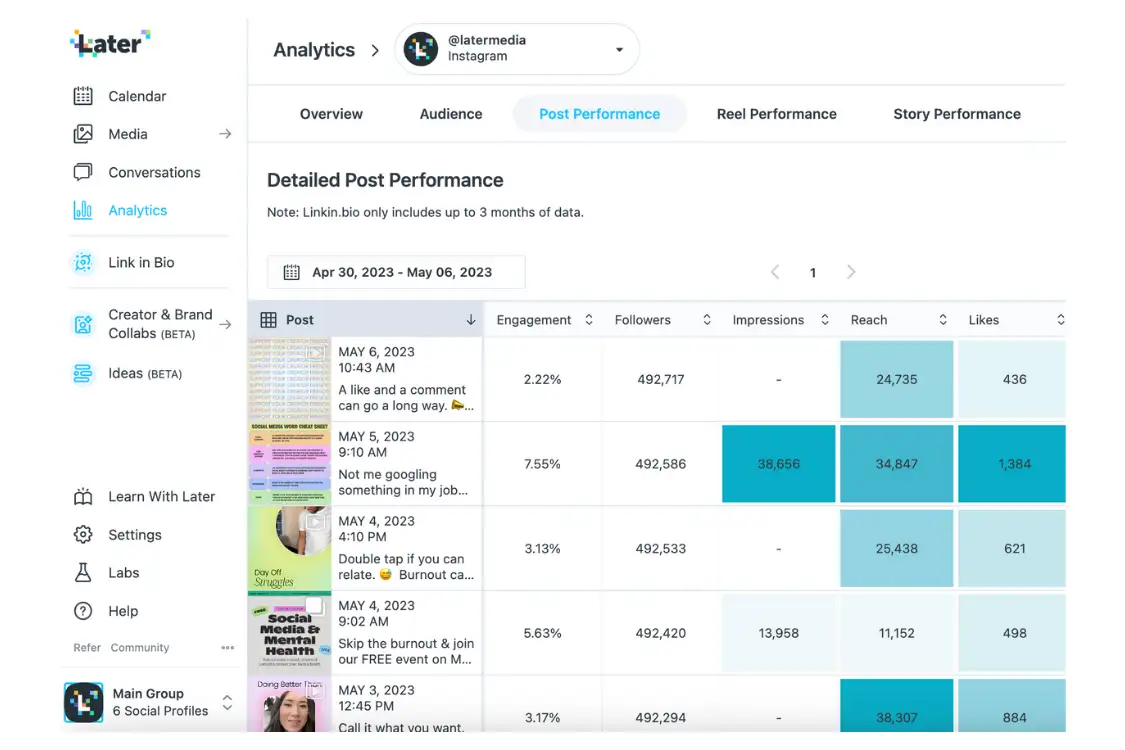Open the @latermedia account dropdown
The height and width of the screenshot is (750, 1125).
pos(619,50)
